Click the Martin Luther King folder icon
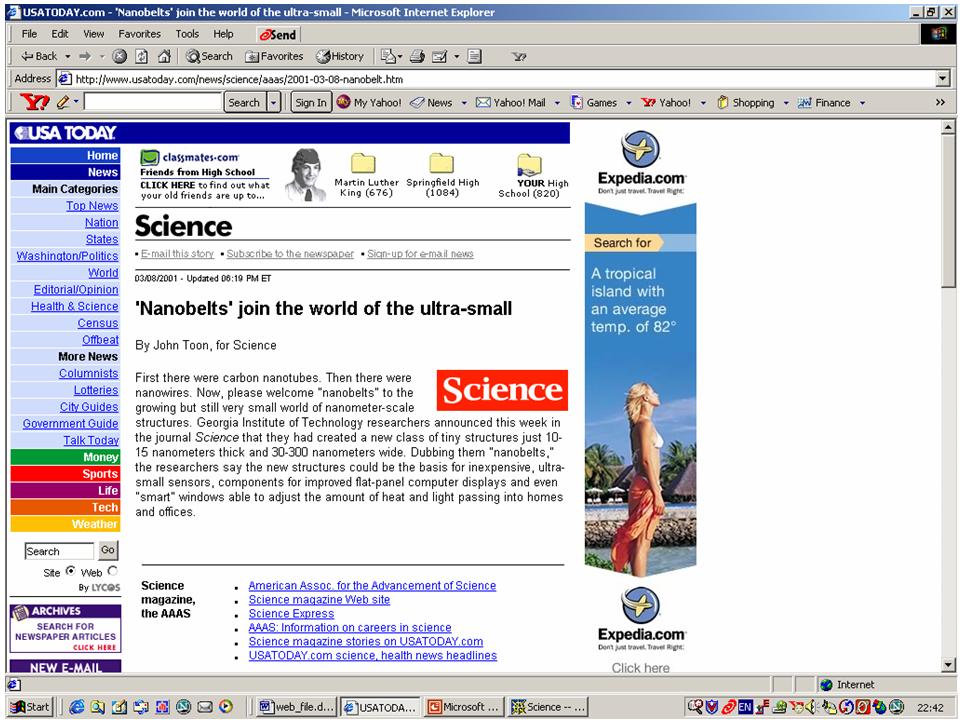Viewport: 960px width, 720px height. pyautogui.click(x=363, y=163)
